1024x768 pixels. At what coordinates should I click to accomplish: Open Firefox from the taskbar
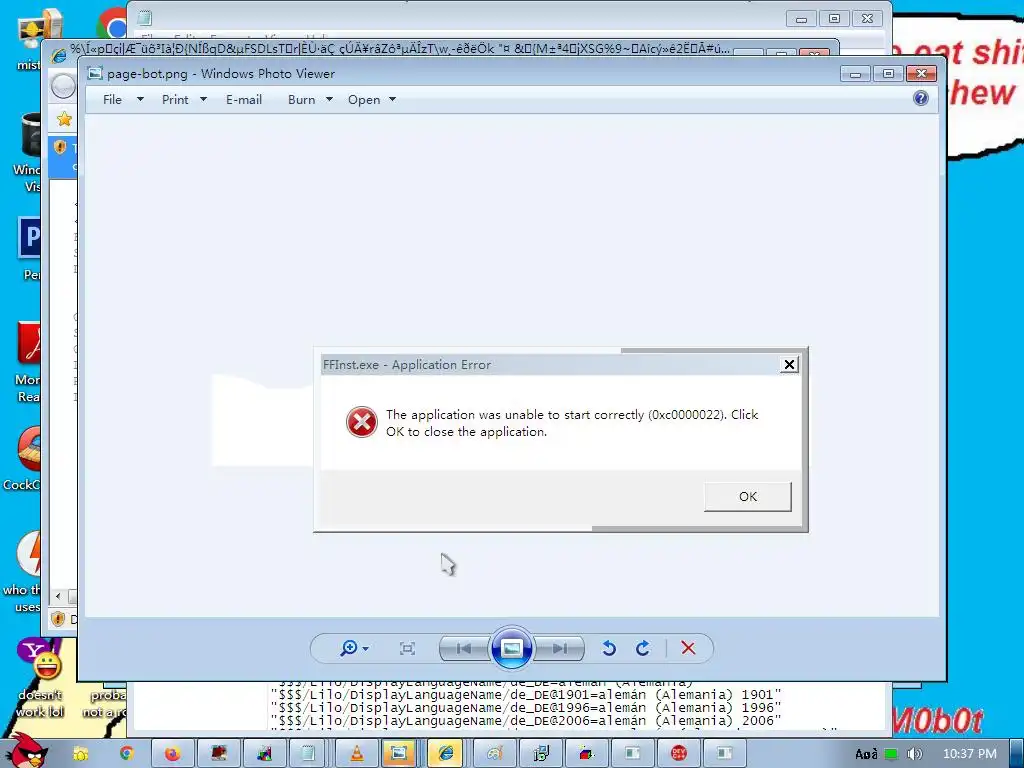pos(172,754)
